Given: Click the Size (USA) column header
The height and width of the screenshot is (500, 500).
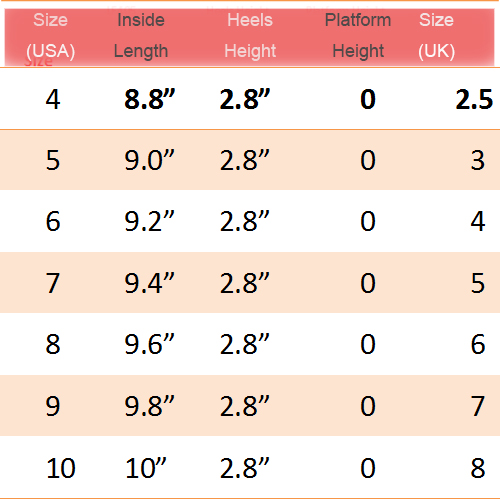Looking at the screenshot, I should click(51, 35).
